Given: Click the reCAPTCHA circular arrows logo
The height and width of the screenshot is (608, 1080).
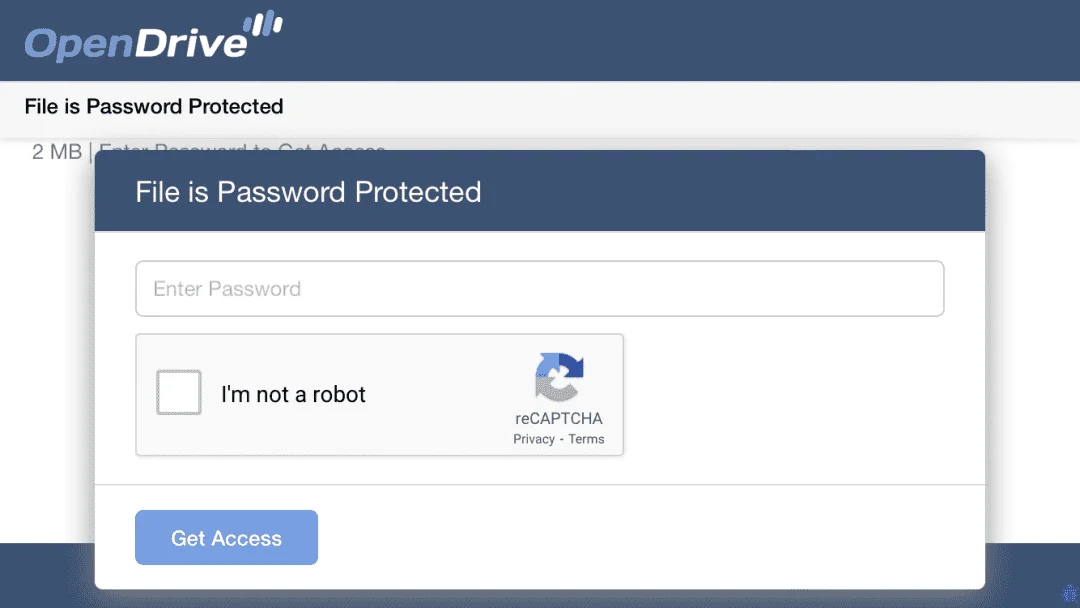Looking at the screenshot, I should [x=559, y=377].
